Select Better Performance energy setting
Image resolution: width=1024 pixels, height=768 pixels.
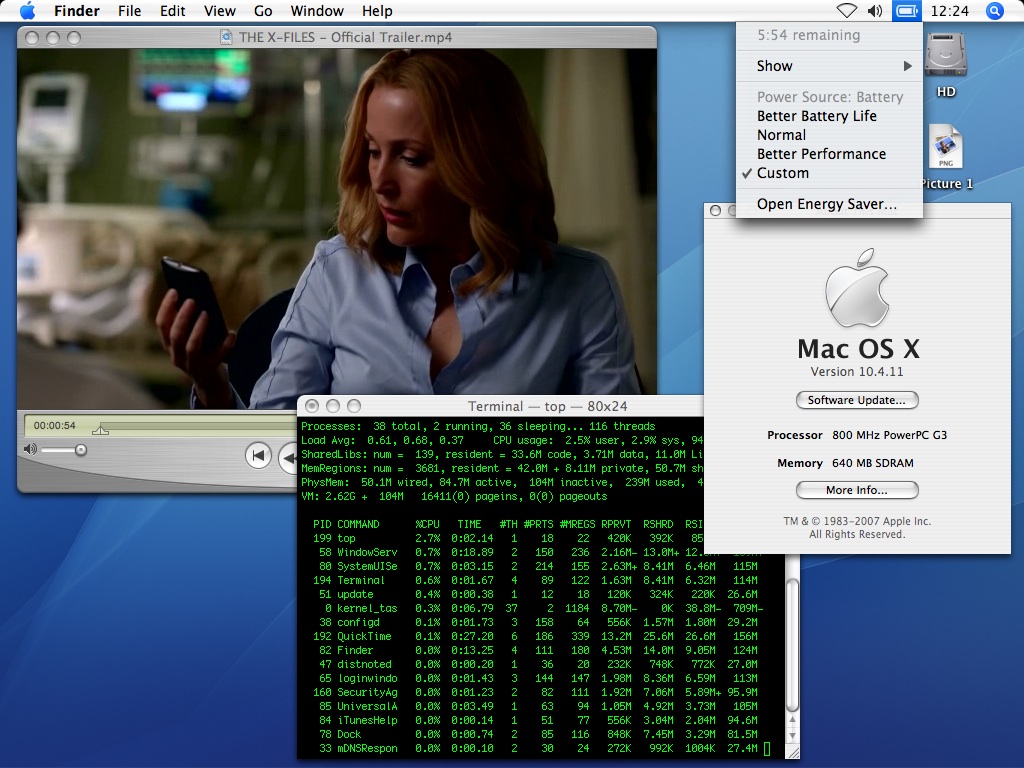(x=829, y=154)
